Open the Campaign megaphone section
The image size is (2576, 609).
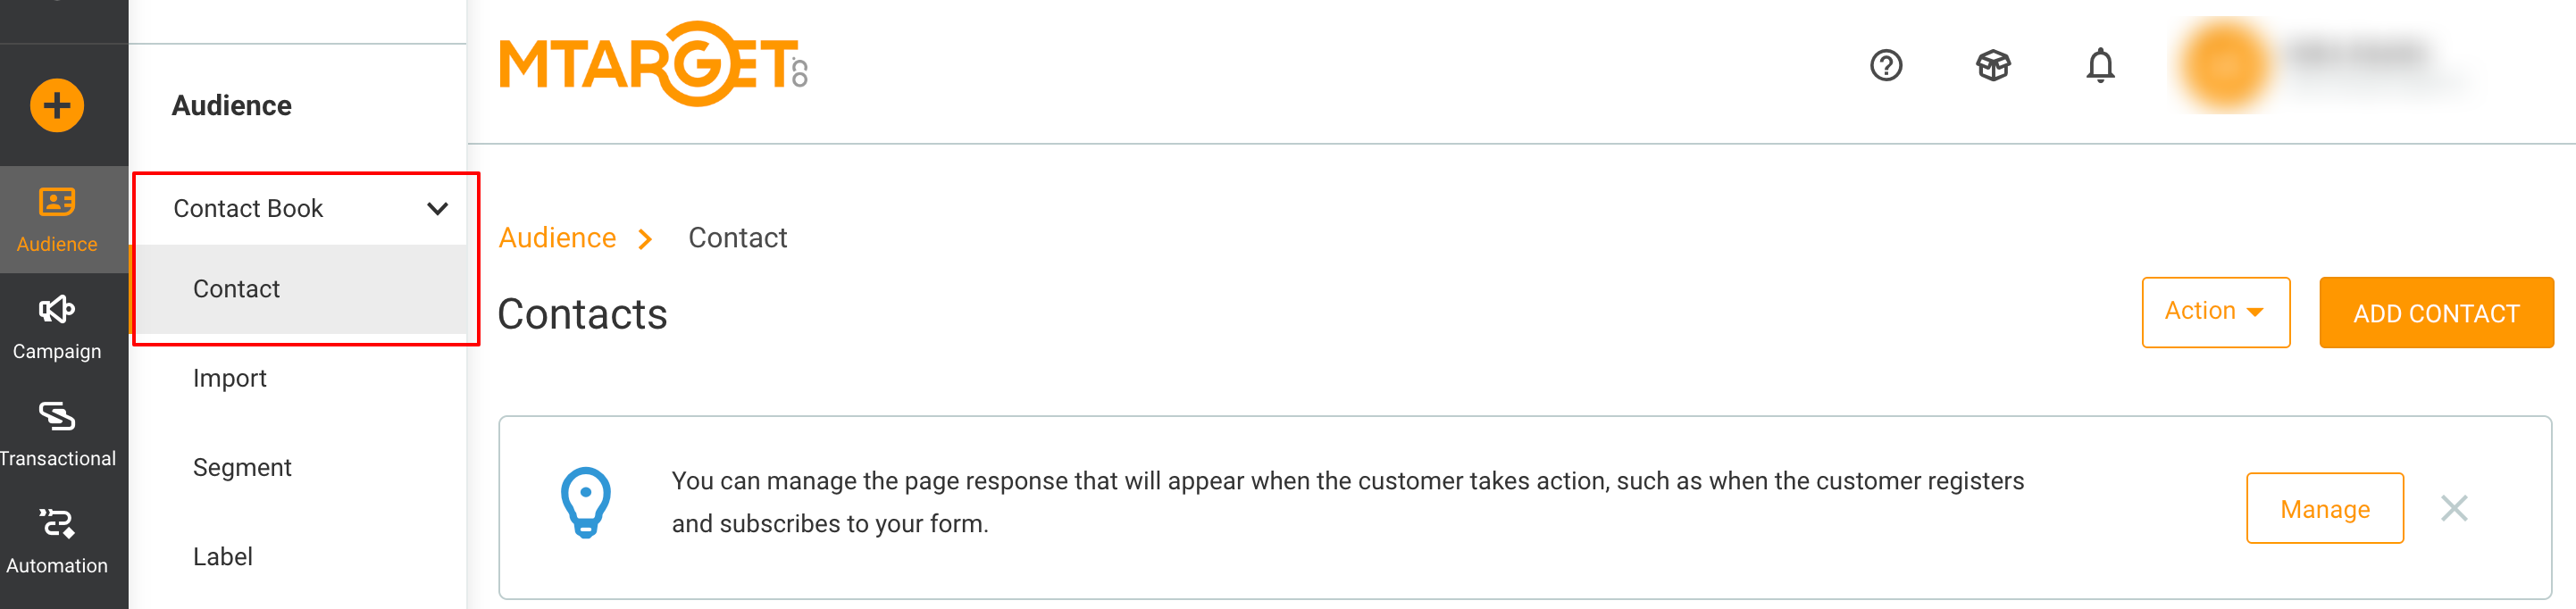pyautogui.click(x=57, y=326)
